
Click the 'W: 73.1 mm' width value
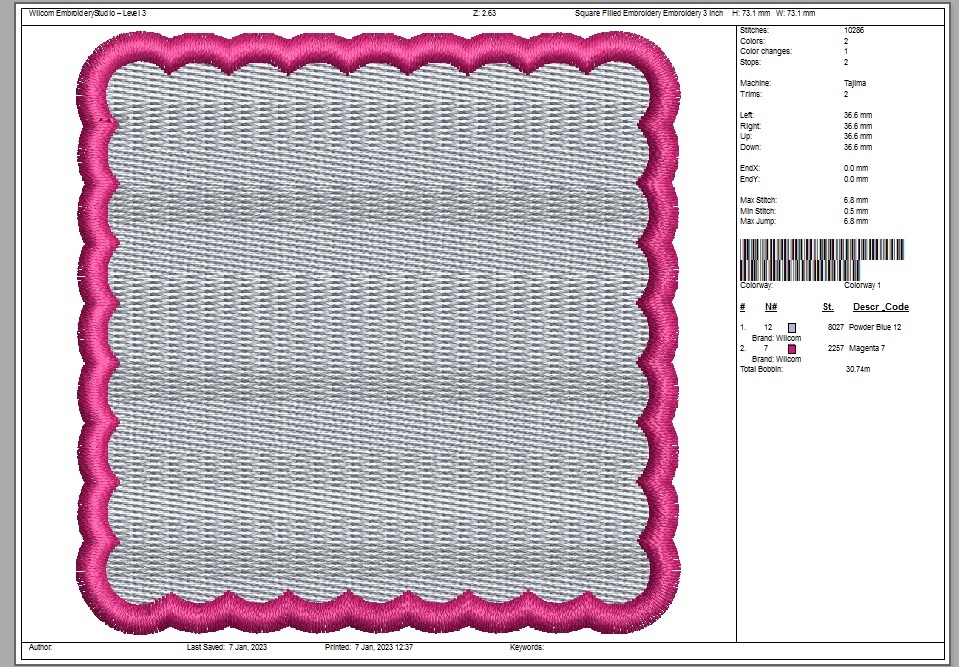tap(796, 13)
